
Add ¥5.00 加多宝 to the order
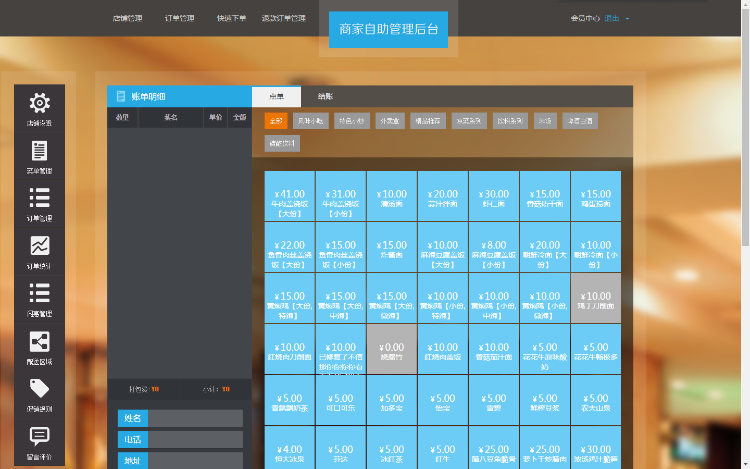[392, 400]
